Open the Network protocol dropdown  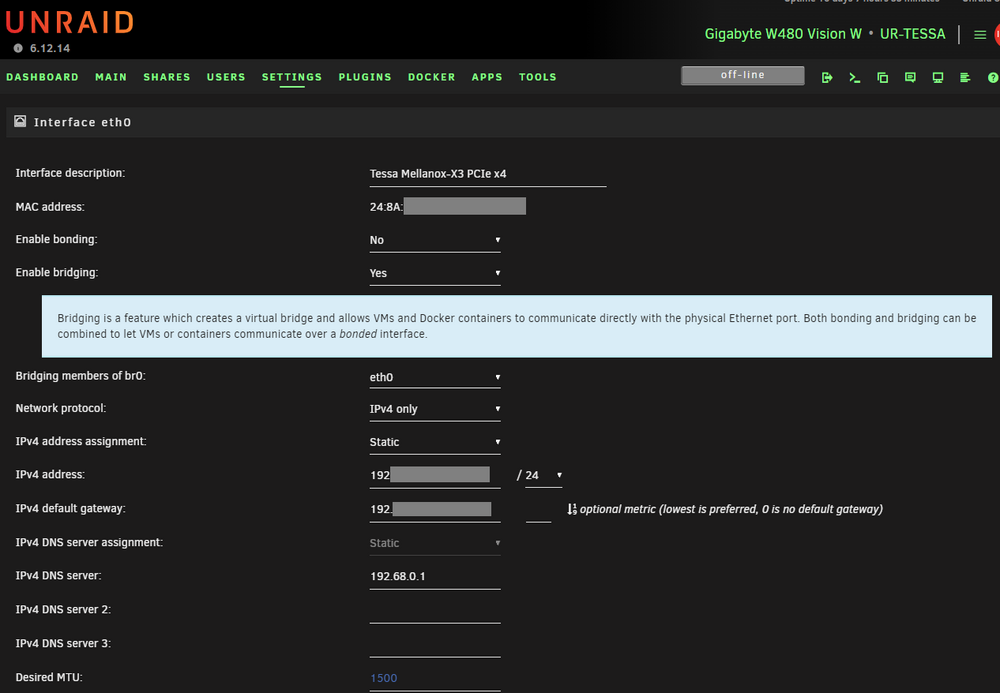pyautogui.click(x=435, y=409)
